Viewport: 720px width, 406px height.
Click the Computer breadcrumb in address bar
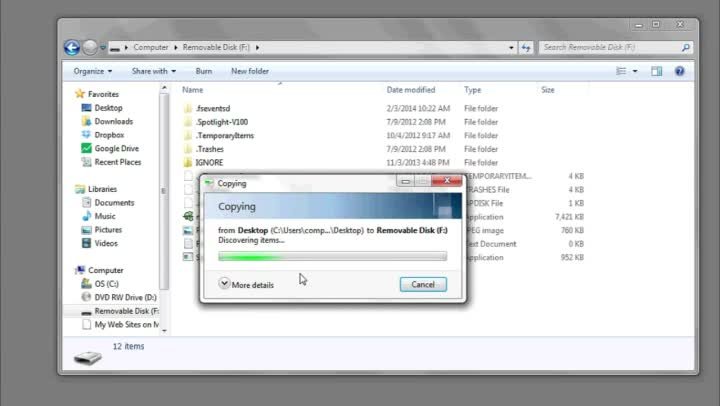(x=151, y=47)
